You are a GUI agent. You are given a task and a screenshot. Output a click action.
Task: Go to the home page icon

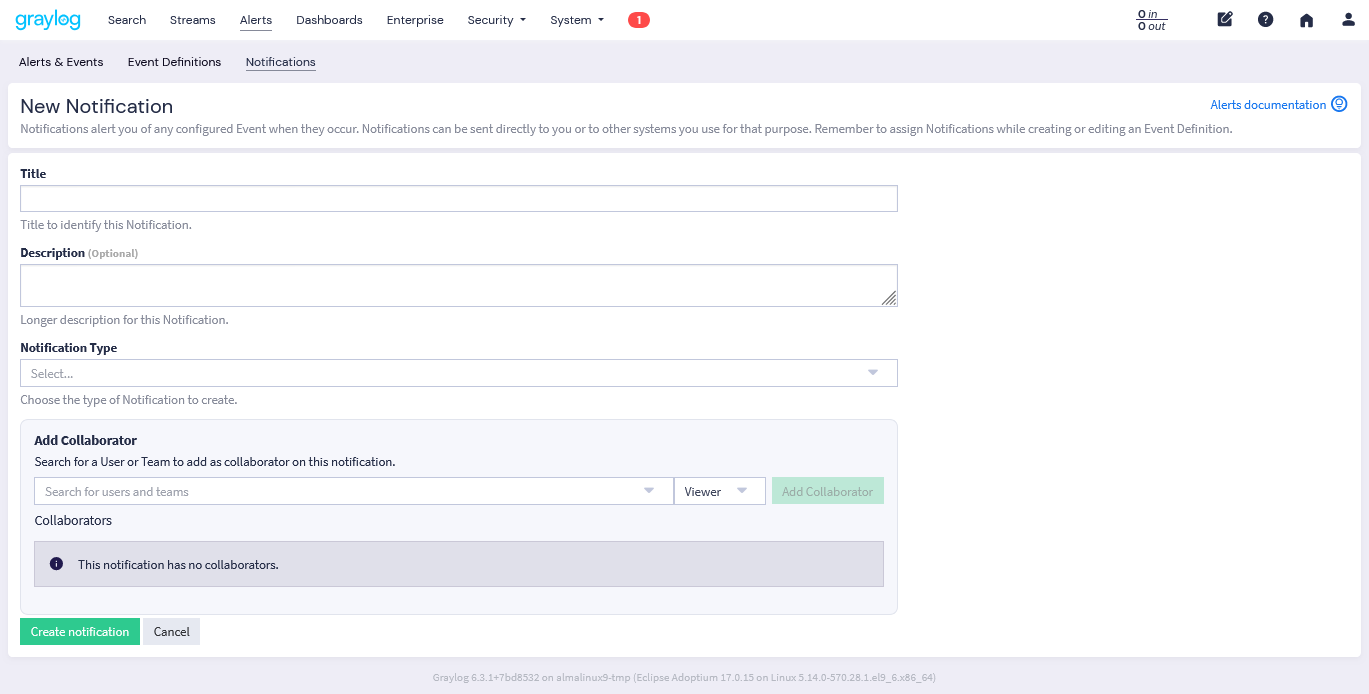point(1306,20)
